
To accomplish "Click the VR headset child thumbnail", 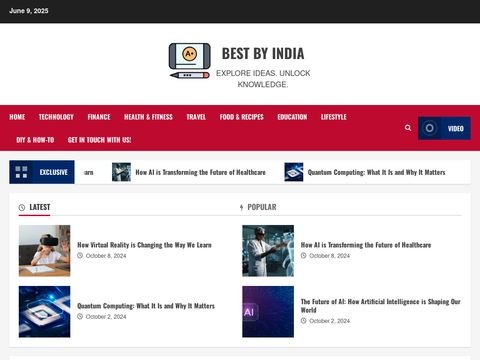I will click(x=45, y=251).
